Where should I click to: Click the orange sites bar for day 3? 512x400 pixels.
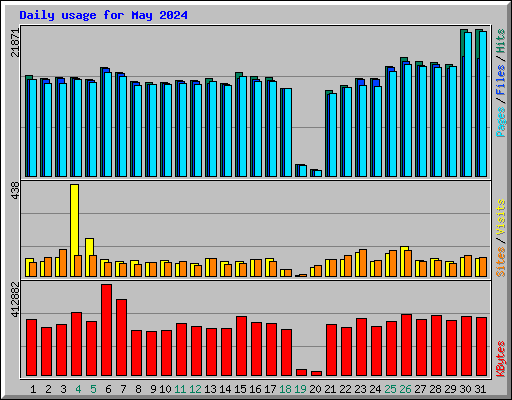click(x=63, y=263)
